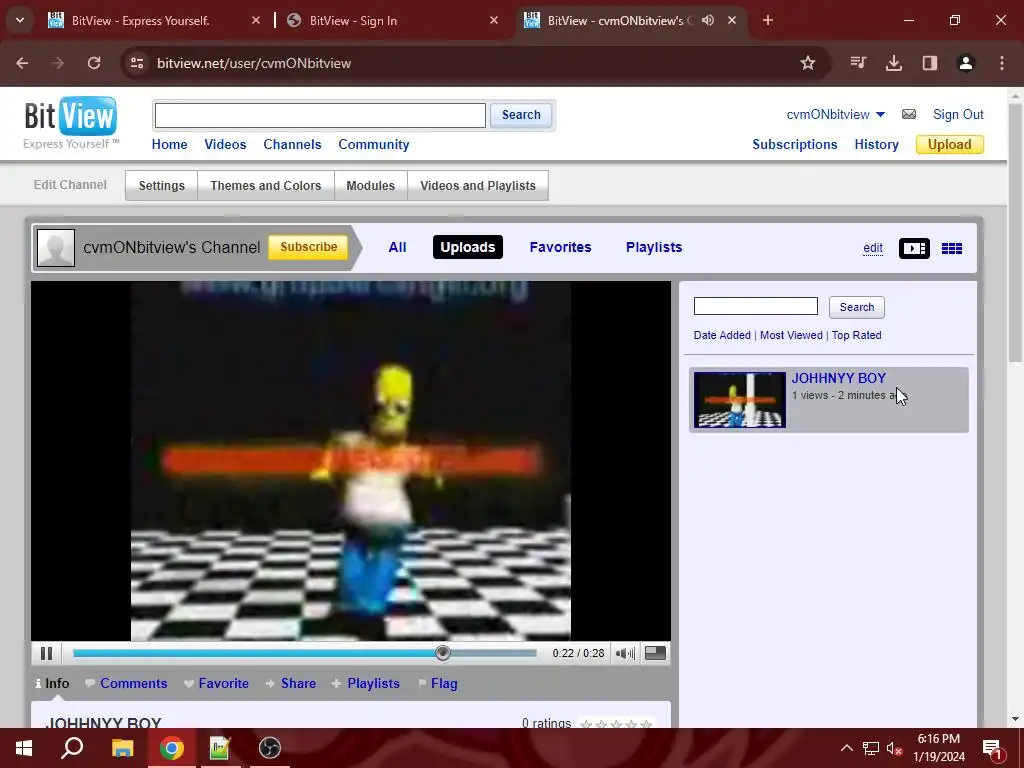Open the Community navigation link
Screen dimensions: 1024x768
point(374,144)
